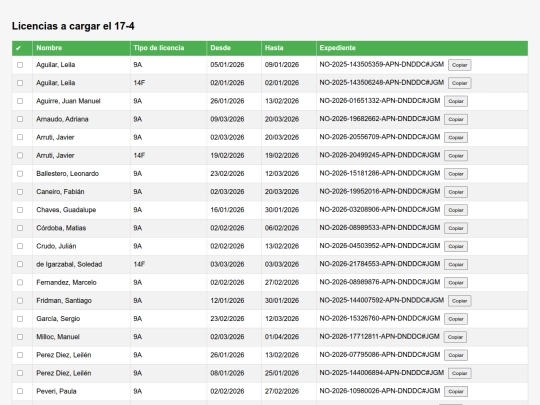Copy Arruti, Javier's 9A expediente number
The height and width of the screenshot is (405, 540).
coord(456,137)
